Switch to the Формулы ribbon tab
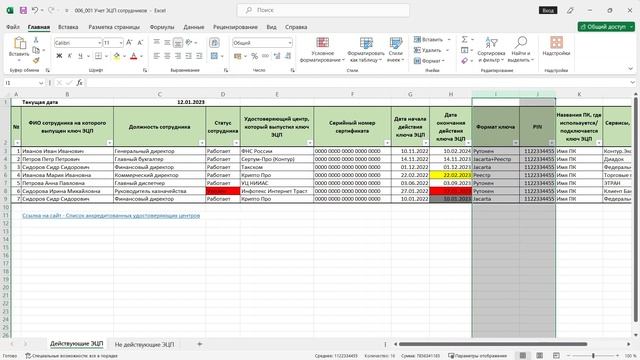The image size is (640, 360). click(x=162, y=27)
